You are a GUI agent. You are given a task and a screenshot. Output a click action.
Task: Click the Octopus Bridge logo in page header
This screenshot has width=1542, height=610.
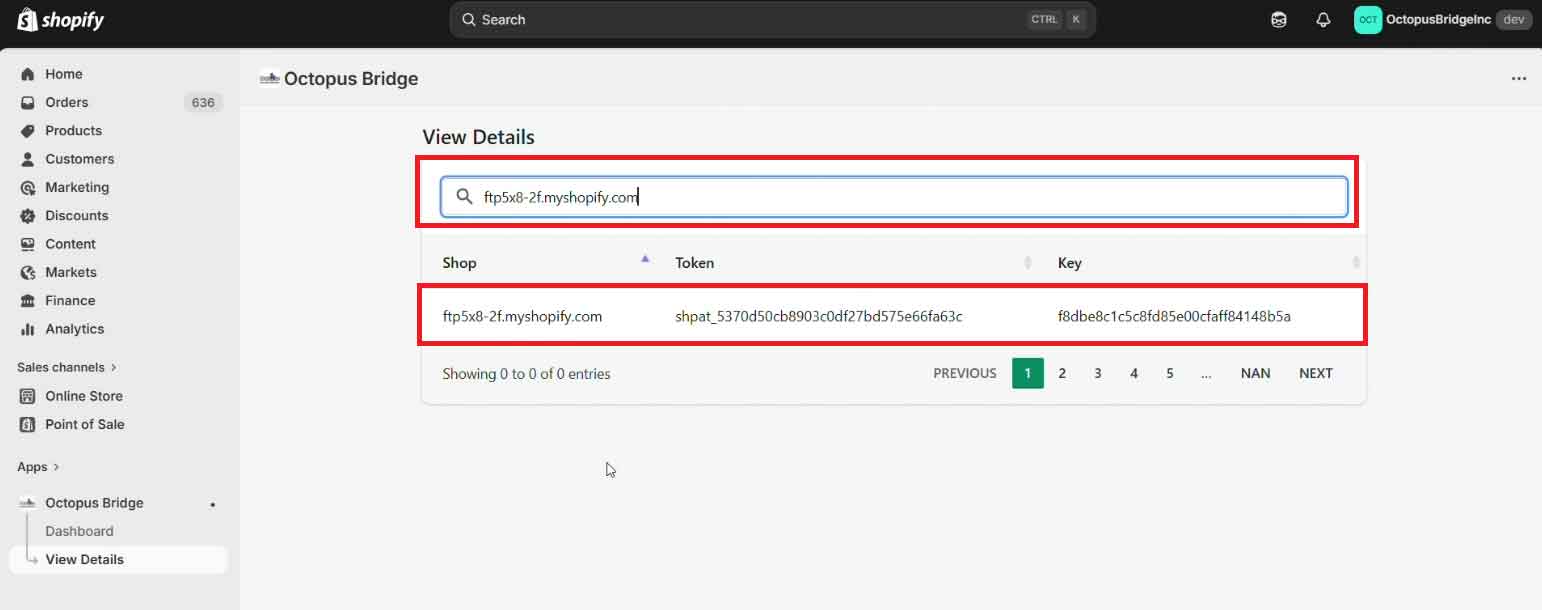(x=269, y=78)
